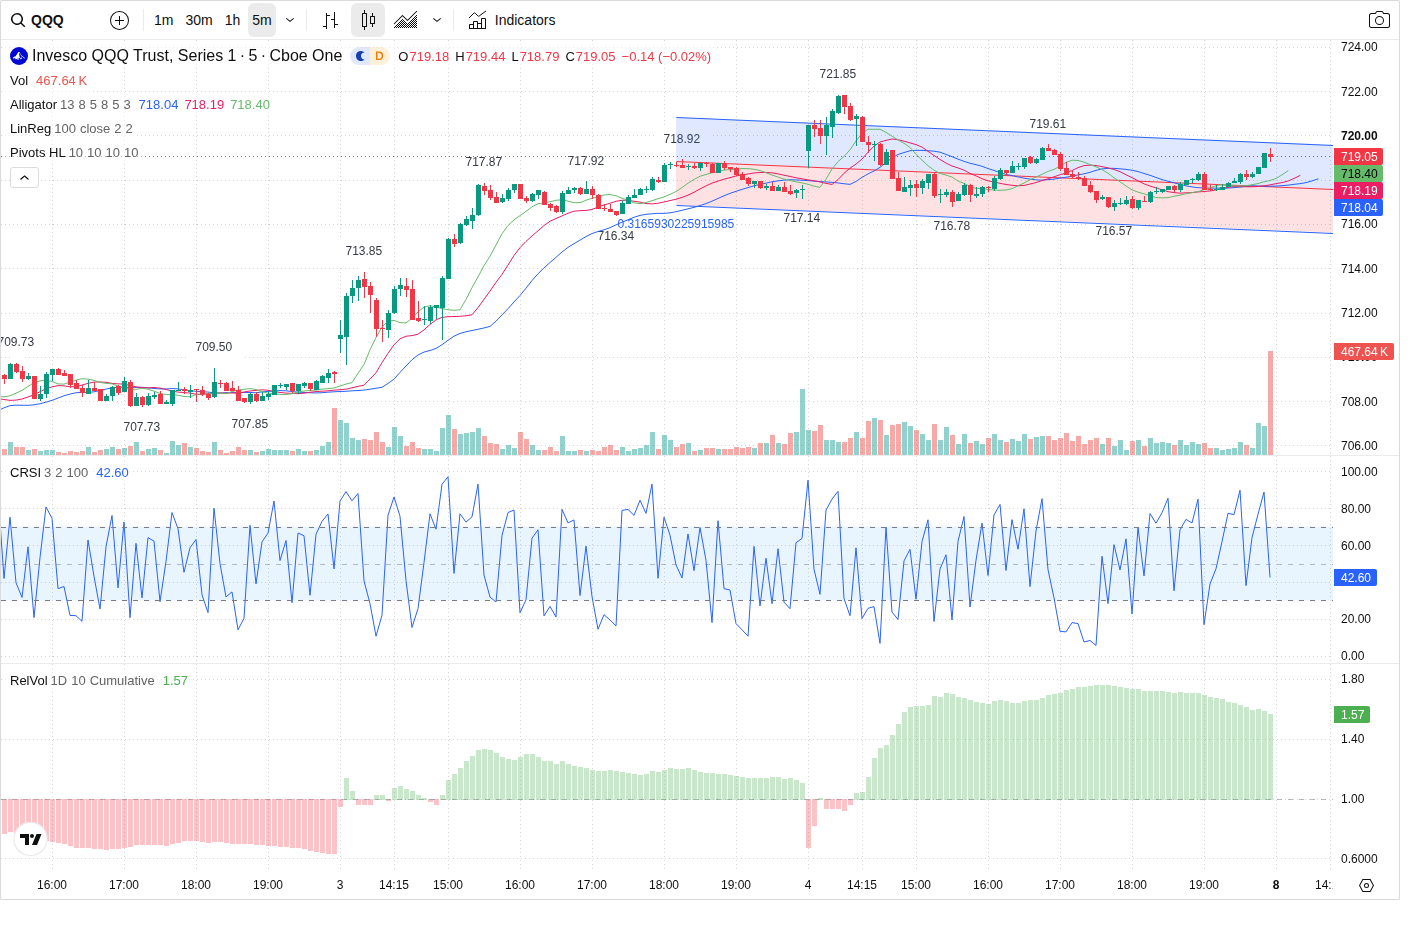The width and height of the screenshot is (1420, 950).
Task: Click the bold 8 date label on time axis
Action: (x=1276, y=885)
